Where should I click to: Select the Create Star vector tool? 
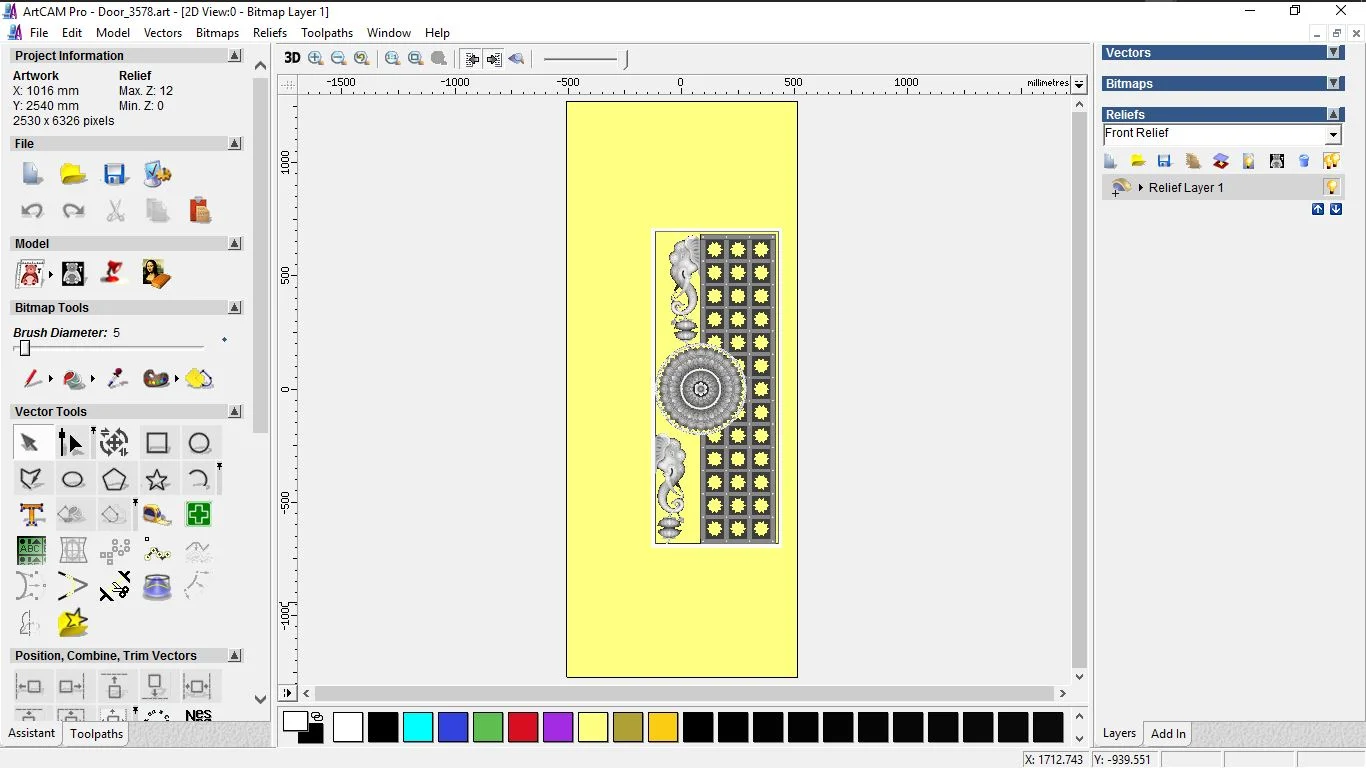pyautogui.click(x=157, y=479)
